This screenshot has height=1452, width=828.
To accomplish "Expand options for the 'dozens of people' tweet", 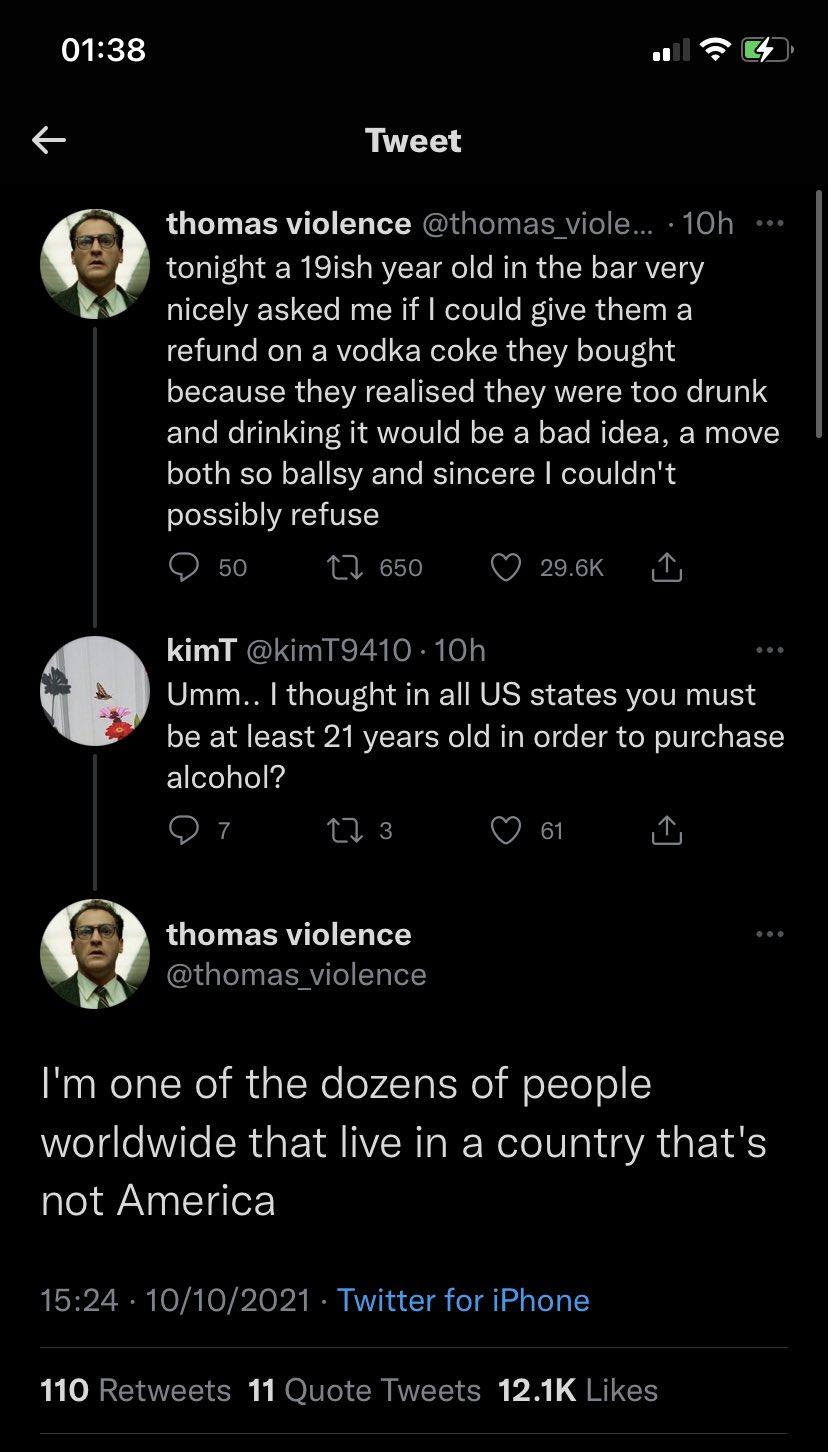I will (x=771, y=933).
